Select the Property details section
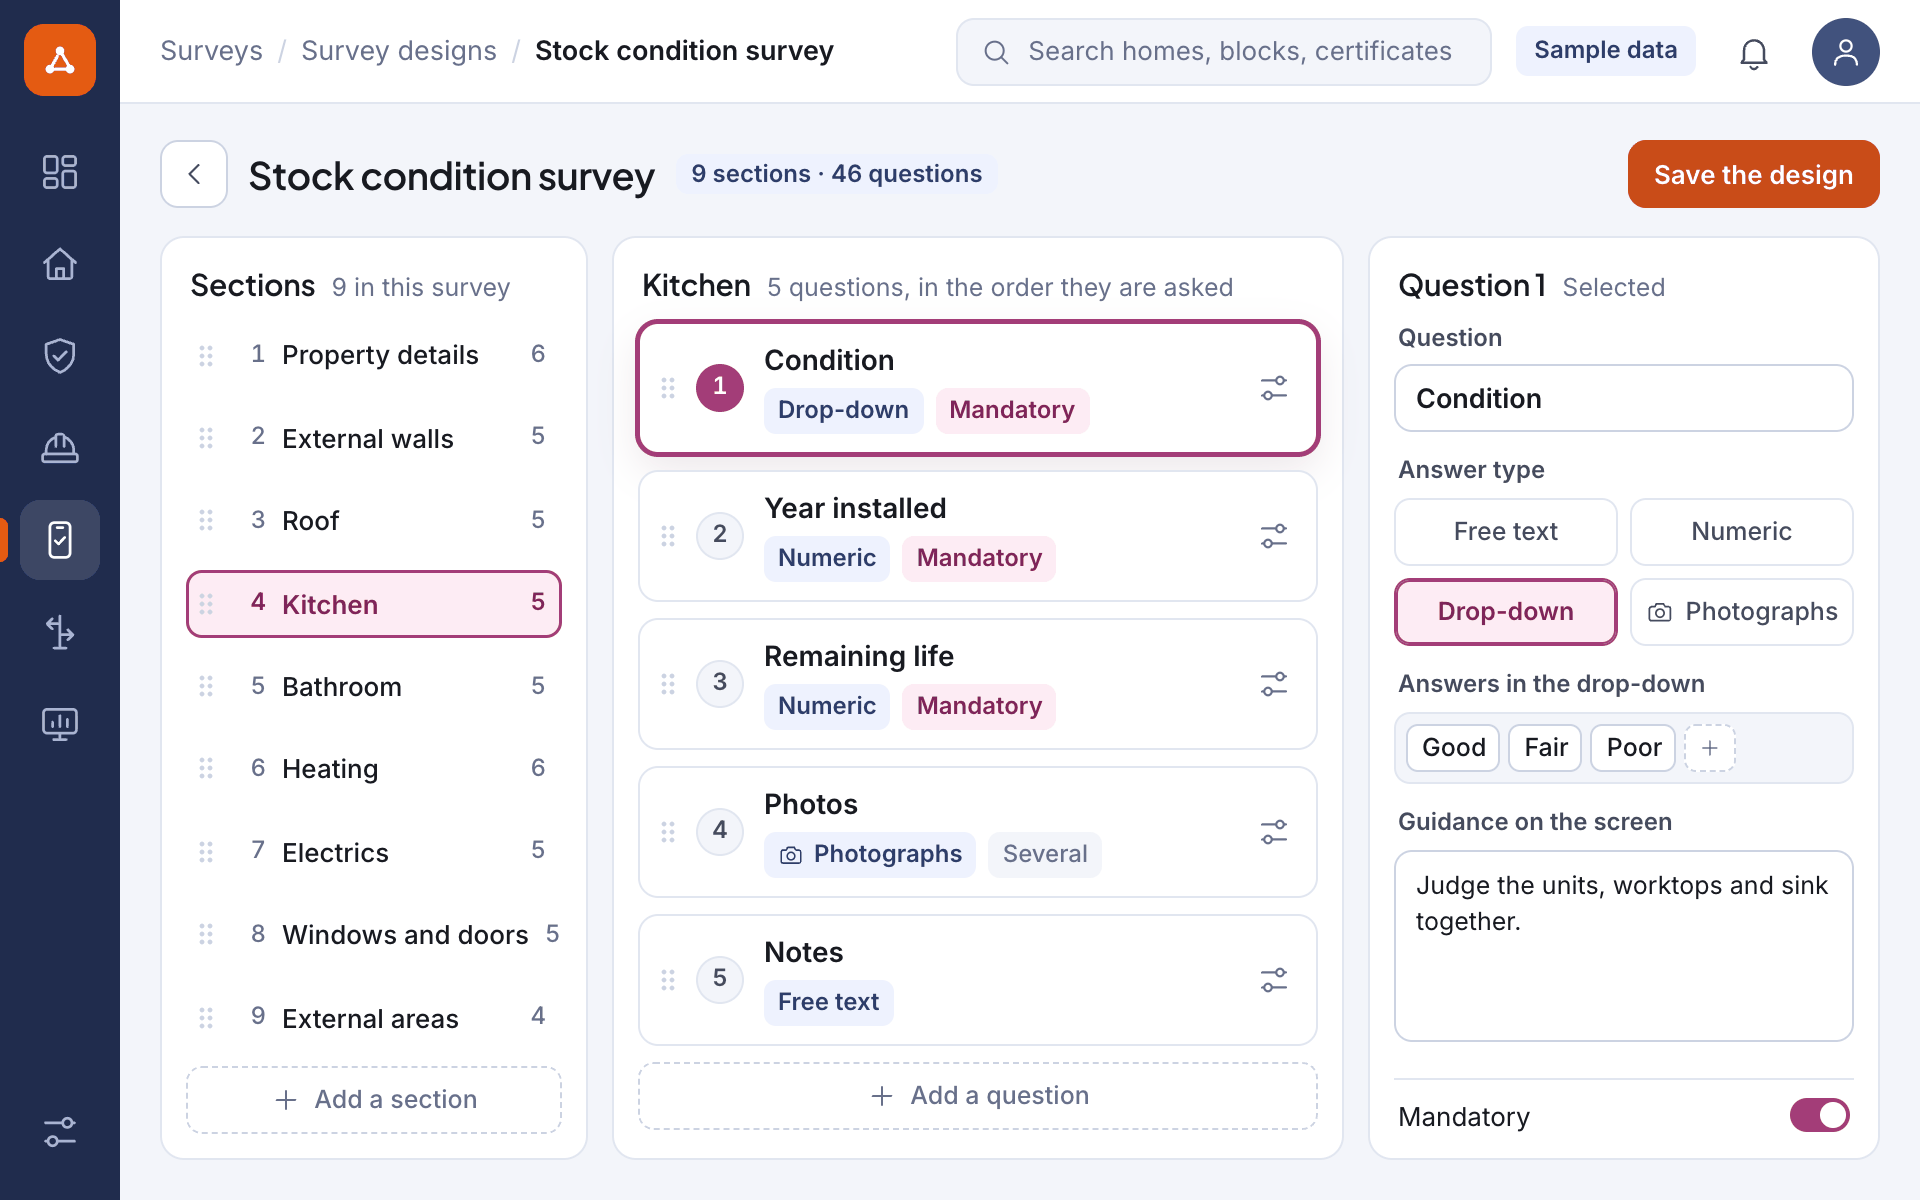Viewport: 1920px width, 1200px height. point(374,355)
